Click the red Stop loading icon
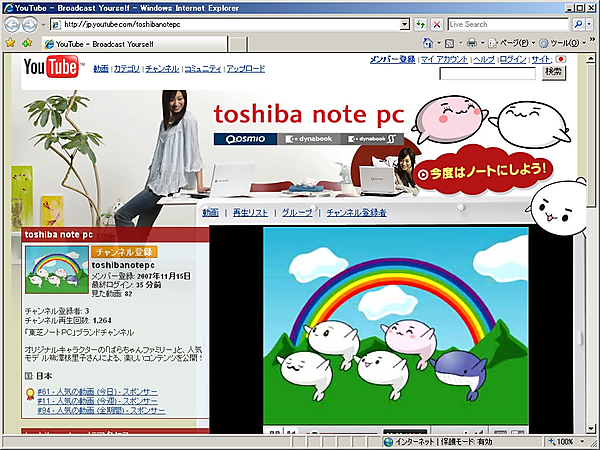 tap(437, 24)
